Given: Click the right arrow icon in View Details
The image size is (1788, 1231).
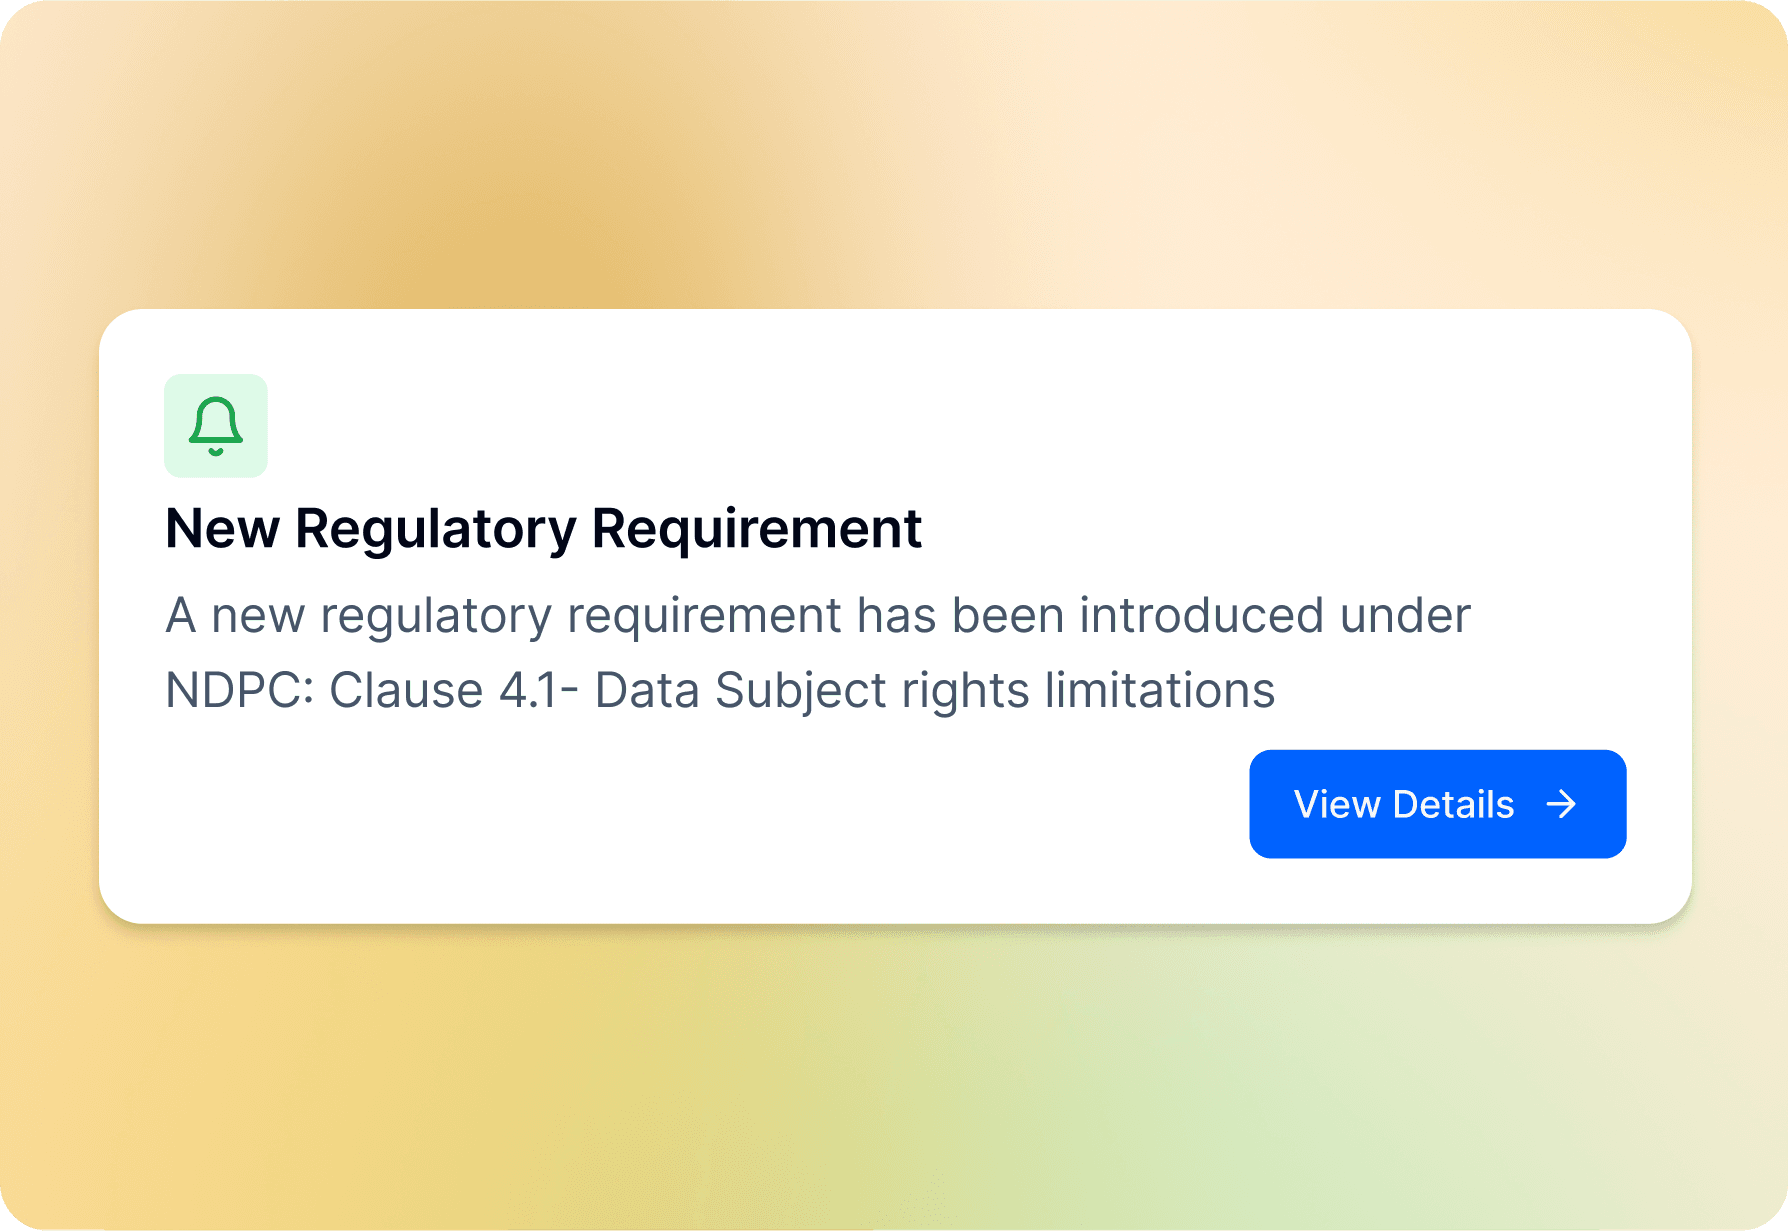Looking at the screenshot, I should click(x=1561, y=804).
